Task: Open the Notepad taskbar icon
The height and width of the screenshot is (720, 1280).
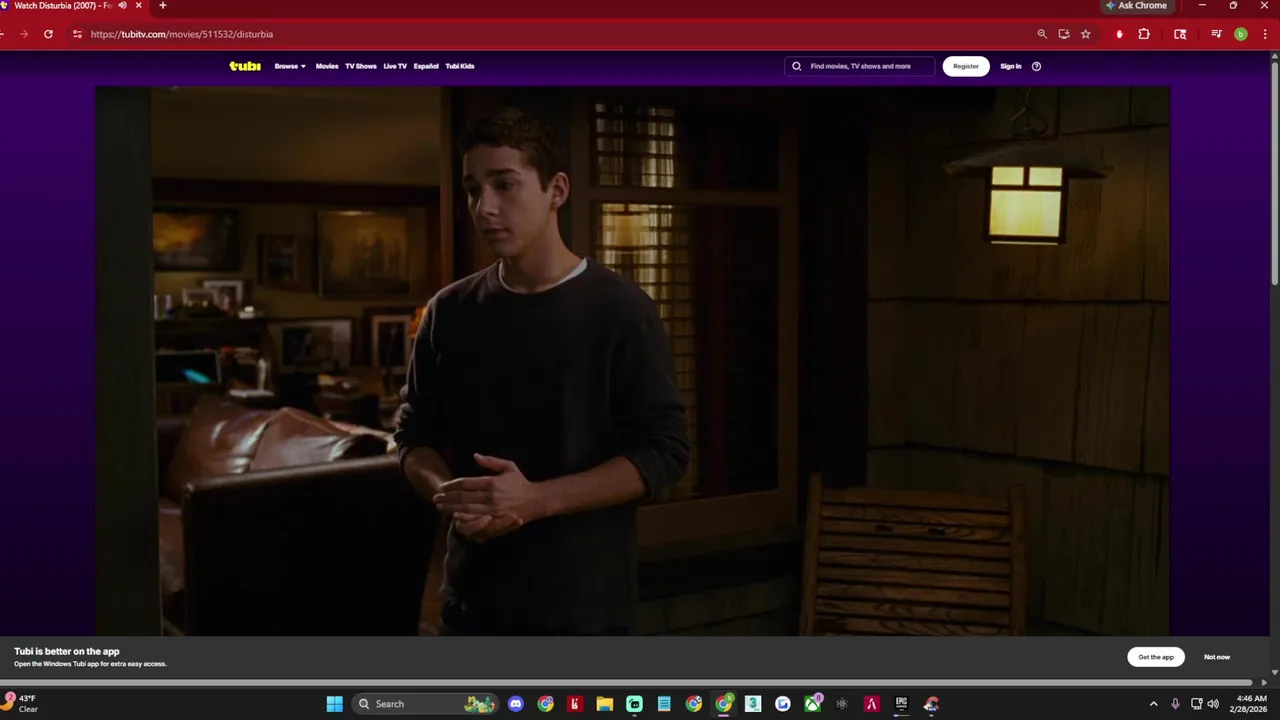Action: click(x=664, y=704)
